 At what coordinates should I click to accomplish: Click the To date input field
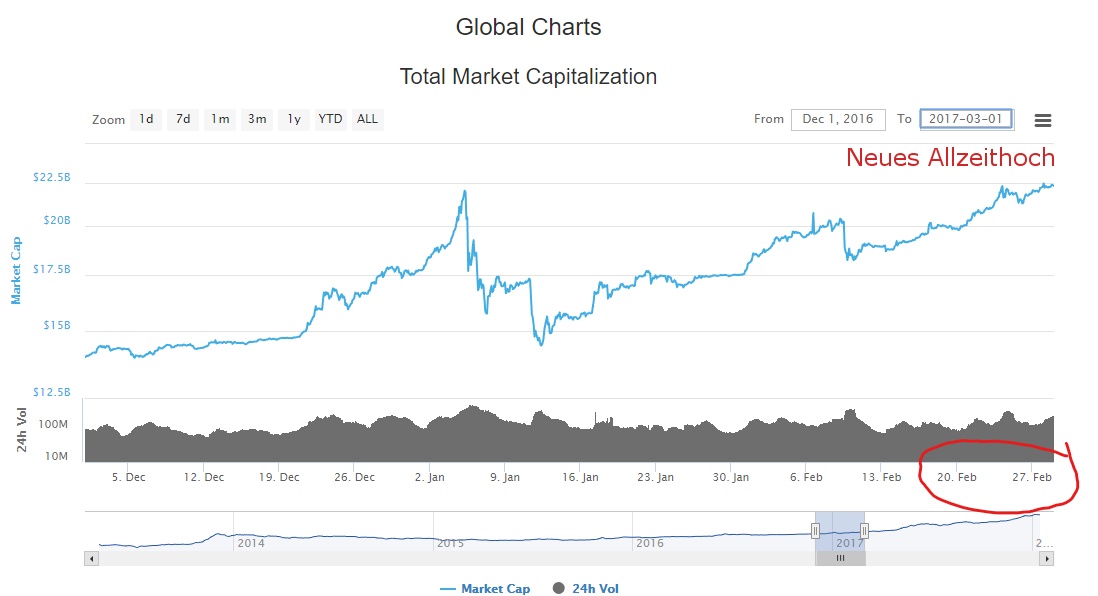tap(966, 119)
